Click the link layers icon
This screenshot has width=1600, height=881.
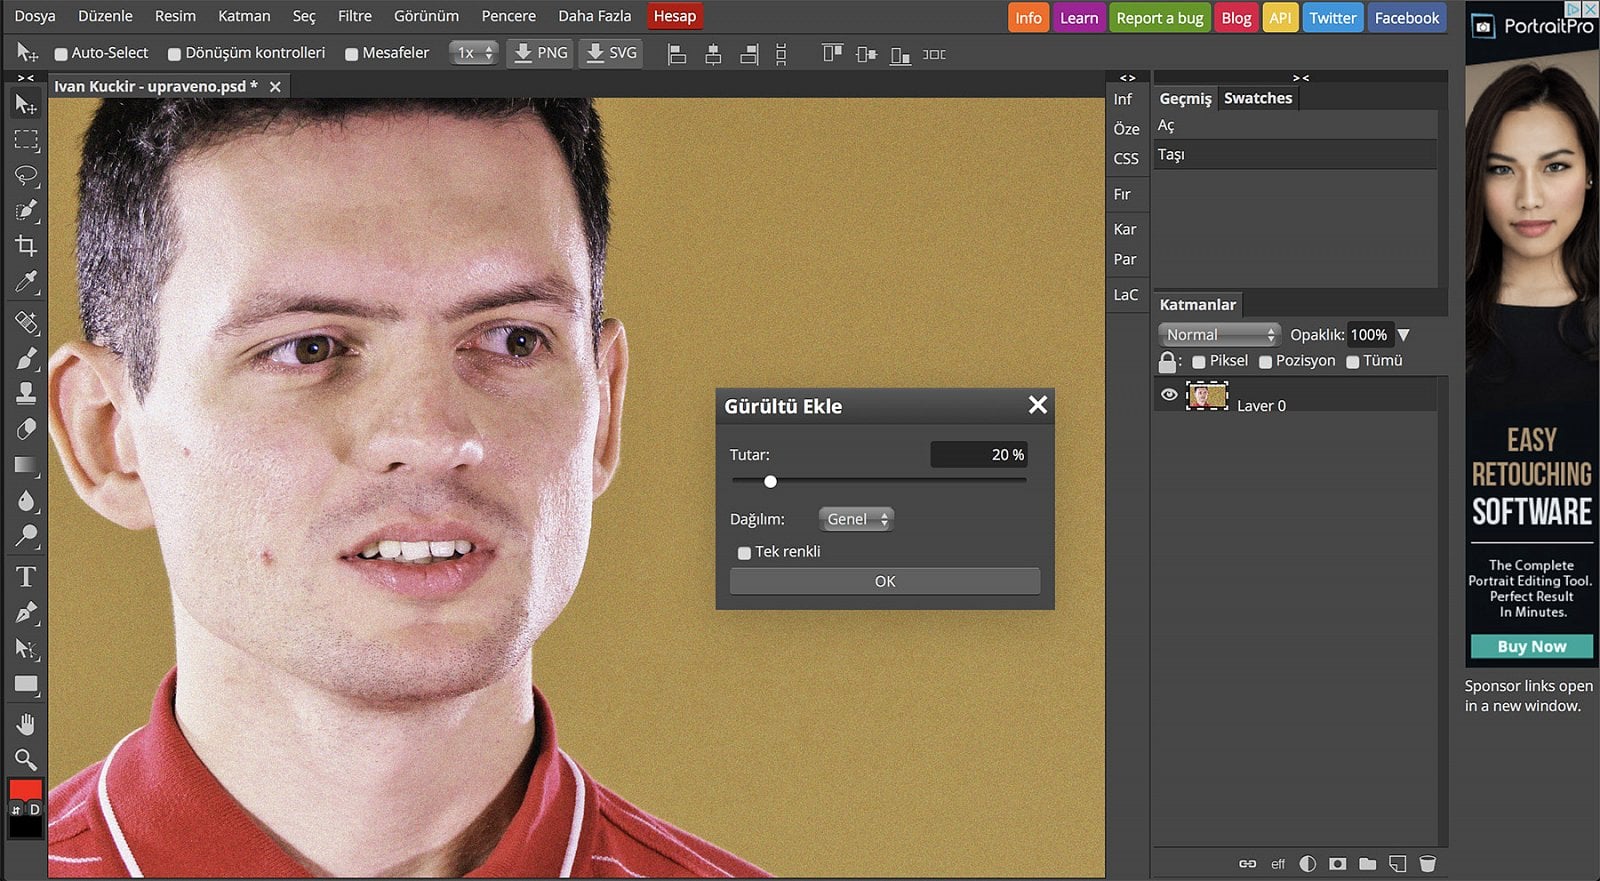coord(1247,863)
